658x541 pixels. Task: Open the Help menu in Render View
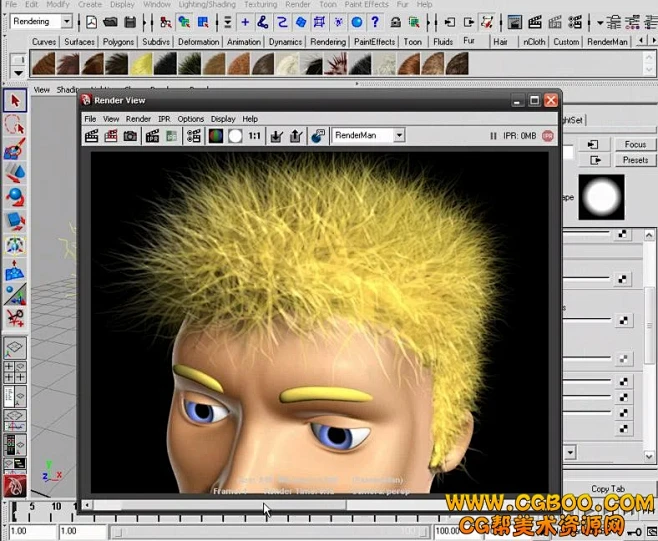pos(250,119)
